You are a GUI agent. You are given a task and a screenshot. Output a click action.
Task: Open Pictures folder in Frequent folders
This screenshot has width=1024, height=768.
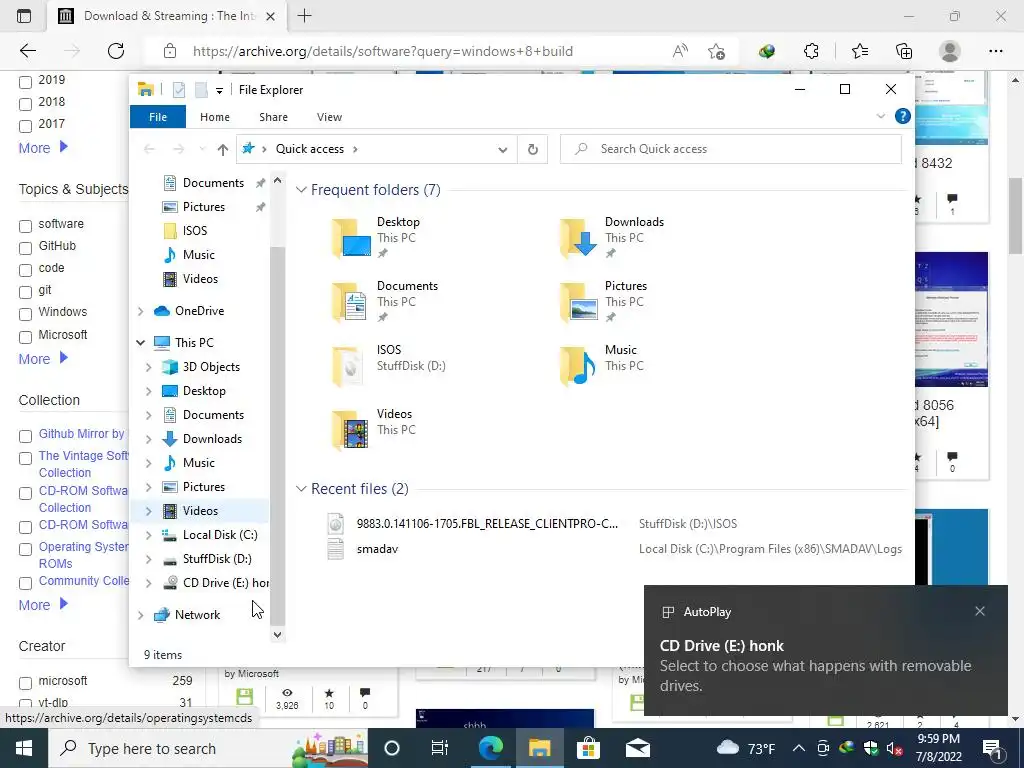click(603, 302)
